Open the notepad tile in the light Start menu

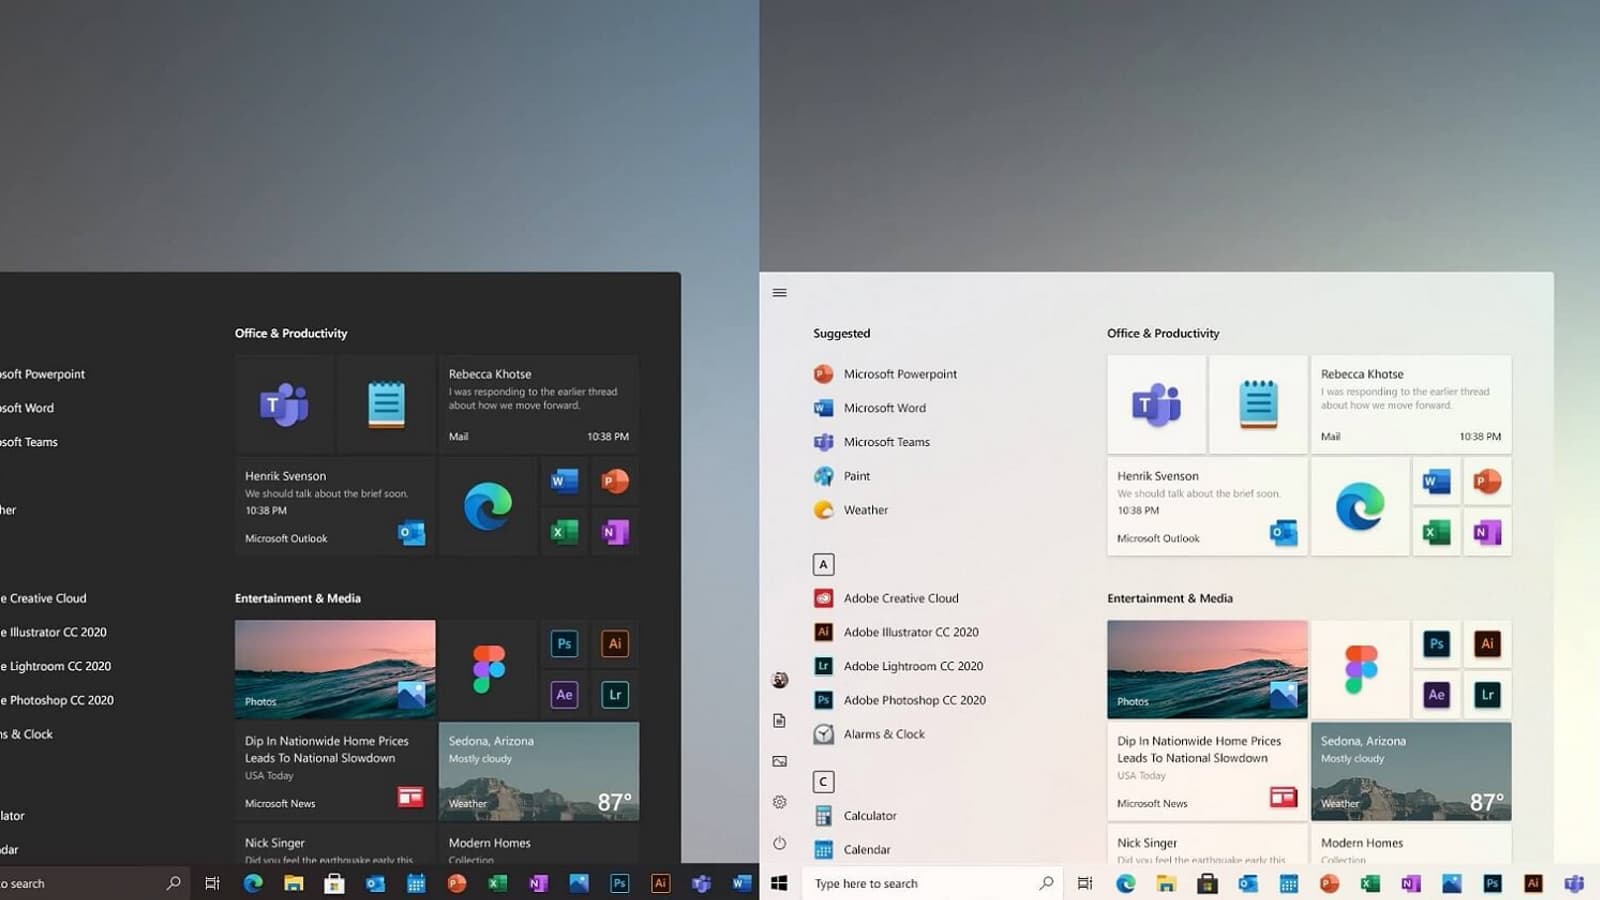coord(1259,404)
